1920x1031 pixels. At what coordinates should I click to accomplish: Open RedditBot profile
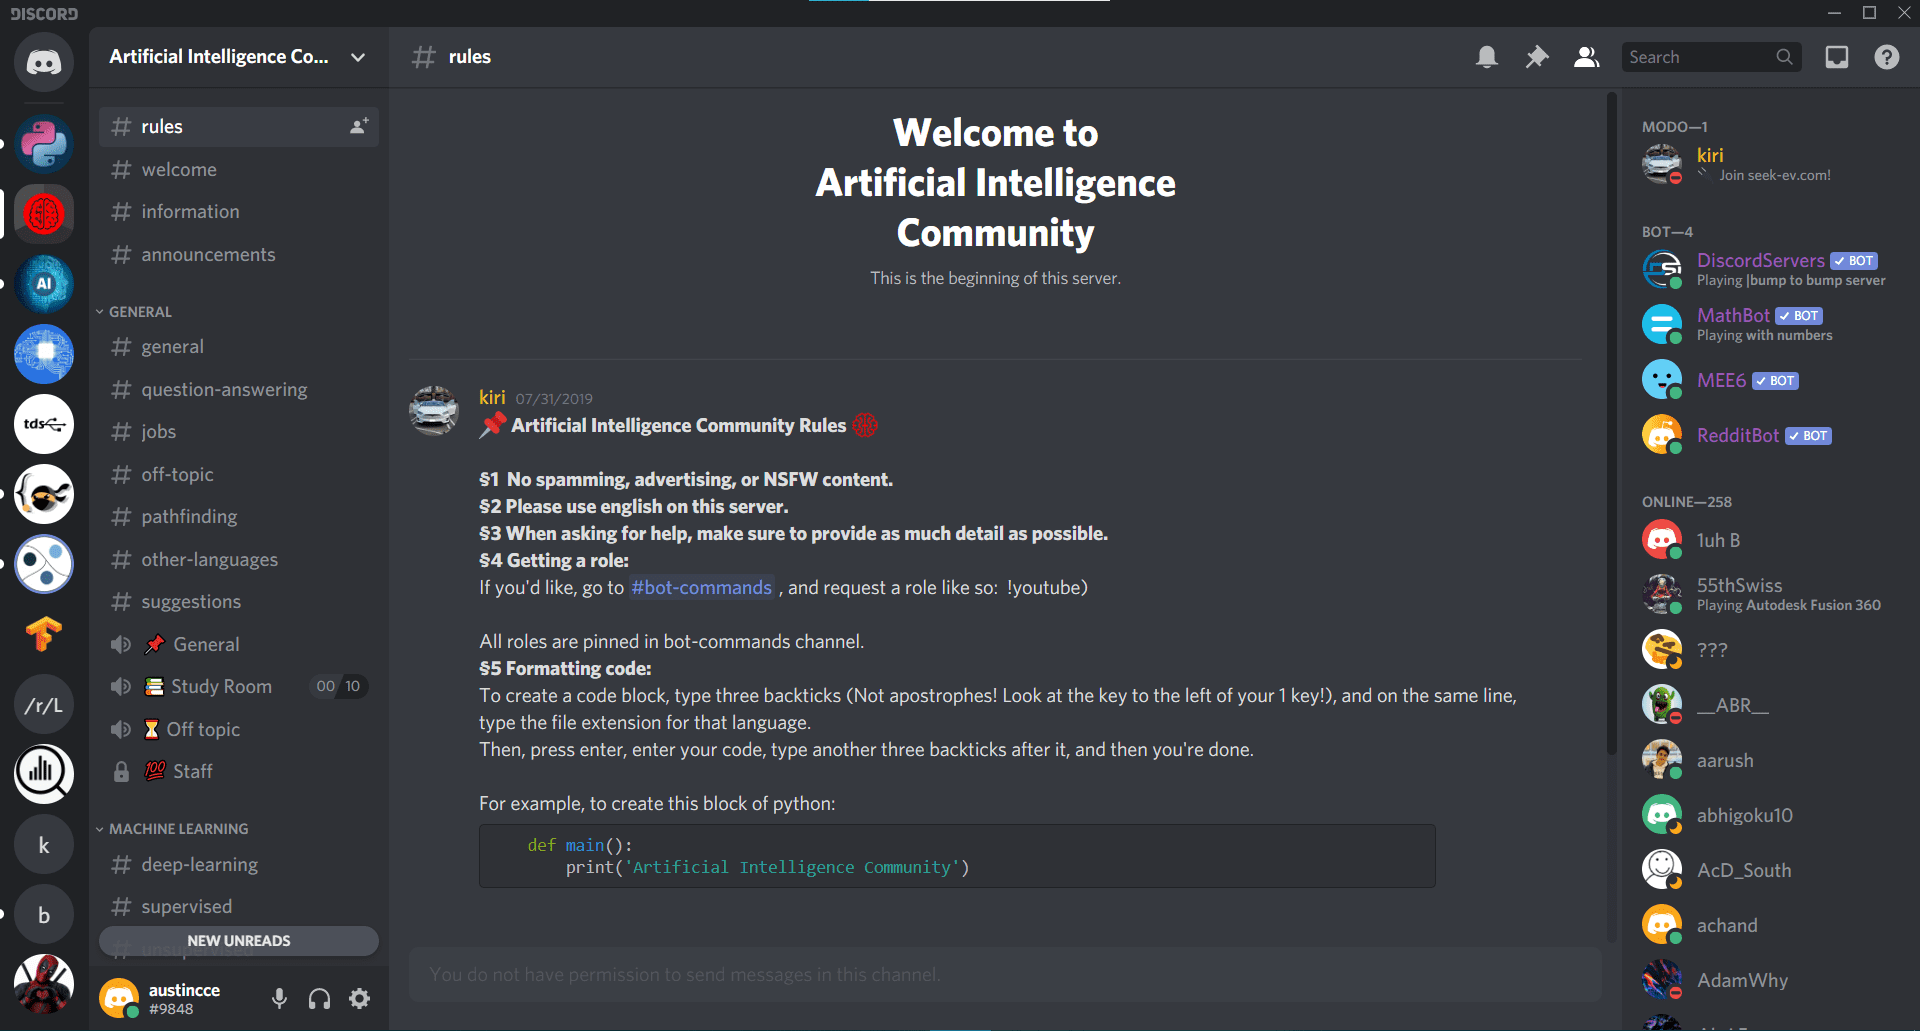click(x=1770, y=435)
